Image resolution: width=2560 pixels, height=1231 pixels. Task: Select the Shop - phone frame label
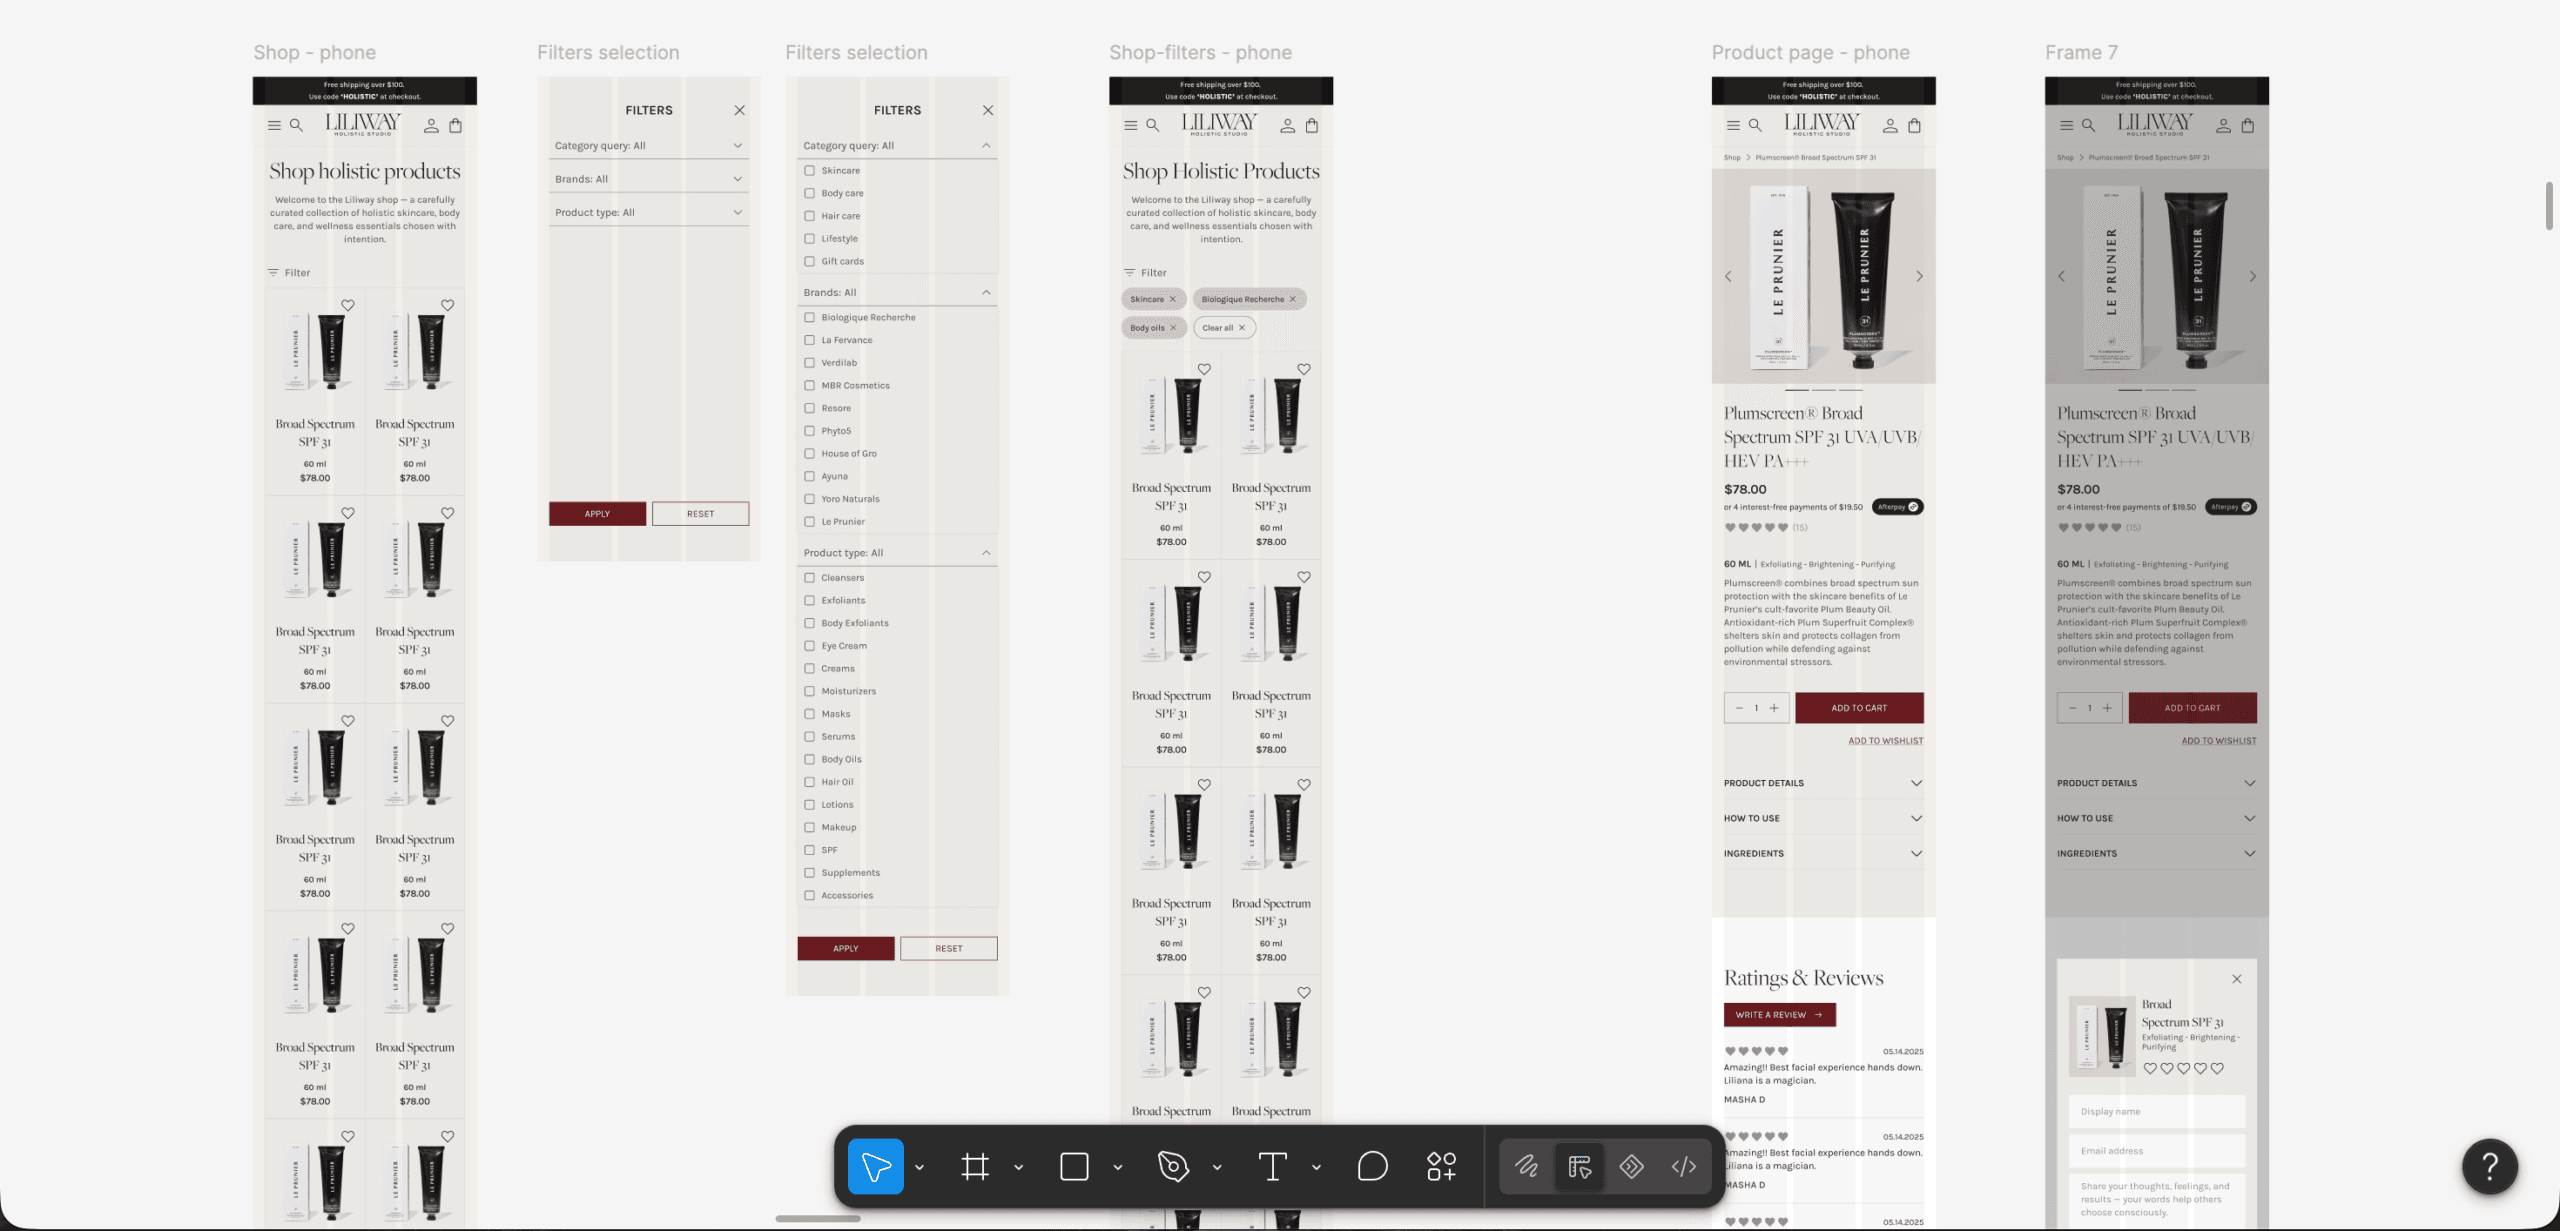click(x=314, y=52)
